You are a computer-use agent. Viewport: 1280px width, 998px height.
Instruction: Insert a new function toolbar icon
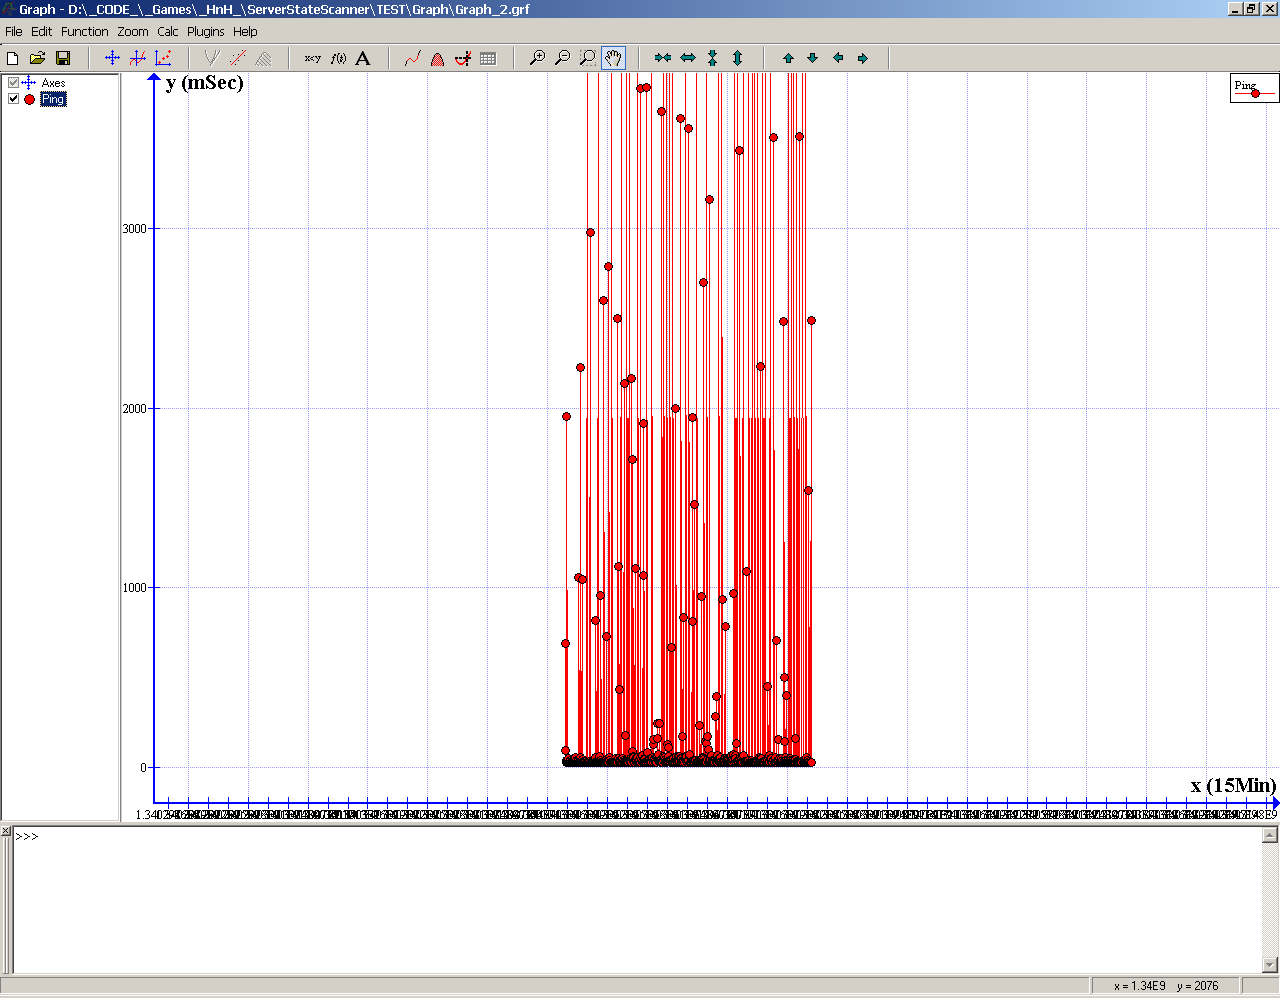[x=138, y=58]
